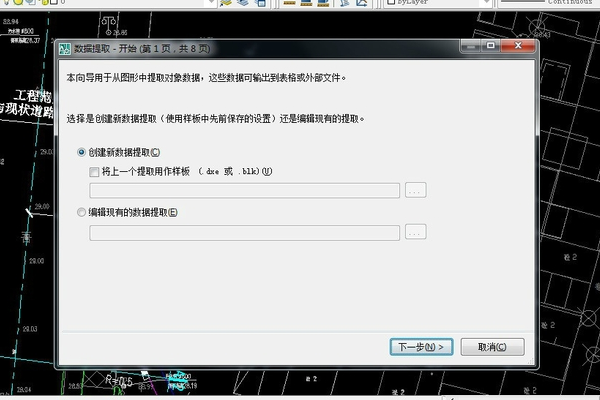Minimize the 数据提取 dialog
600x400 pixels.
click(471, 46)
